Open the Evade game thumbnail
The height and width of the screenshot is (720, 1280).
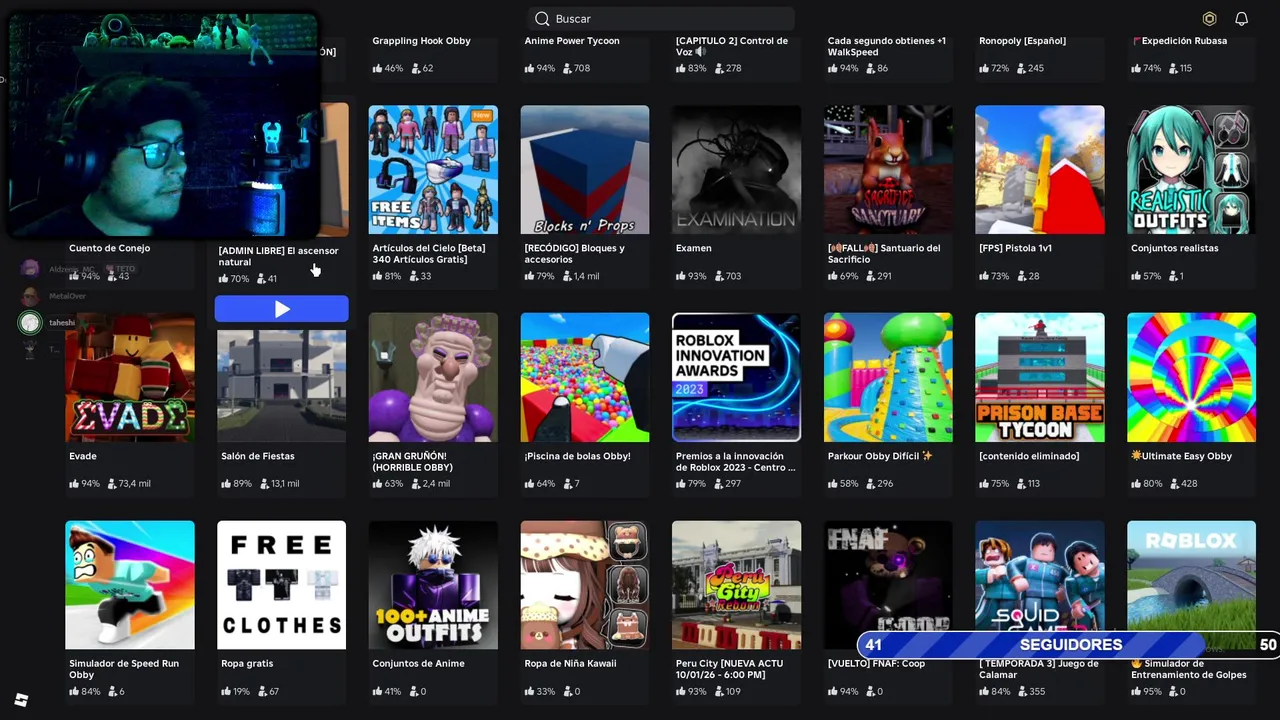click(x=130, y=377)
